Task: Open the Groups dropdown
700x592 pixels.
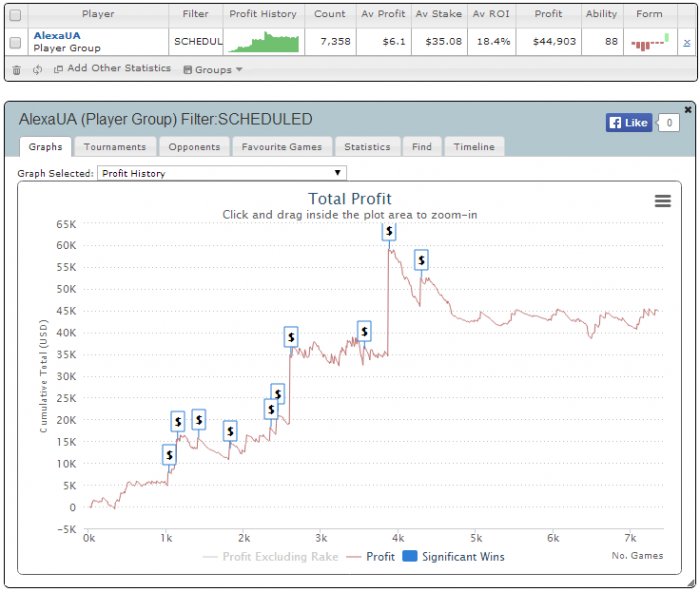Action: click(x=213, y=70)
